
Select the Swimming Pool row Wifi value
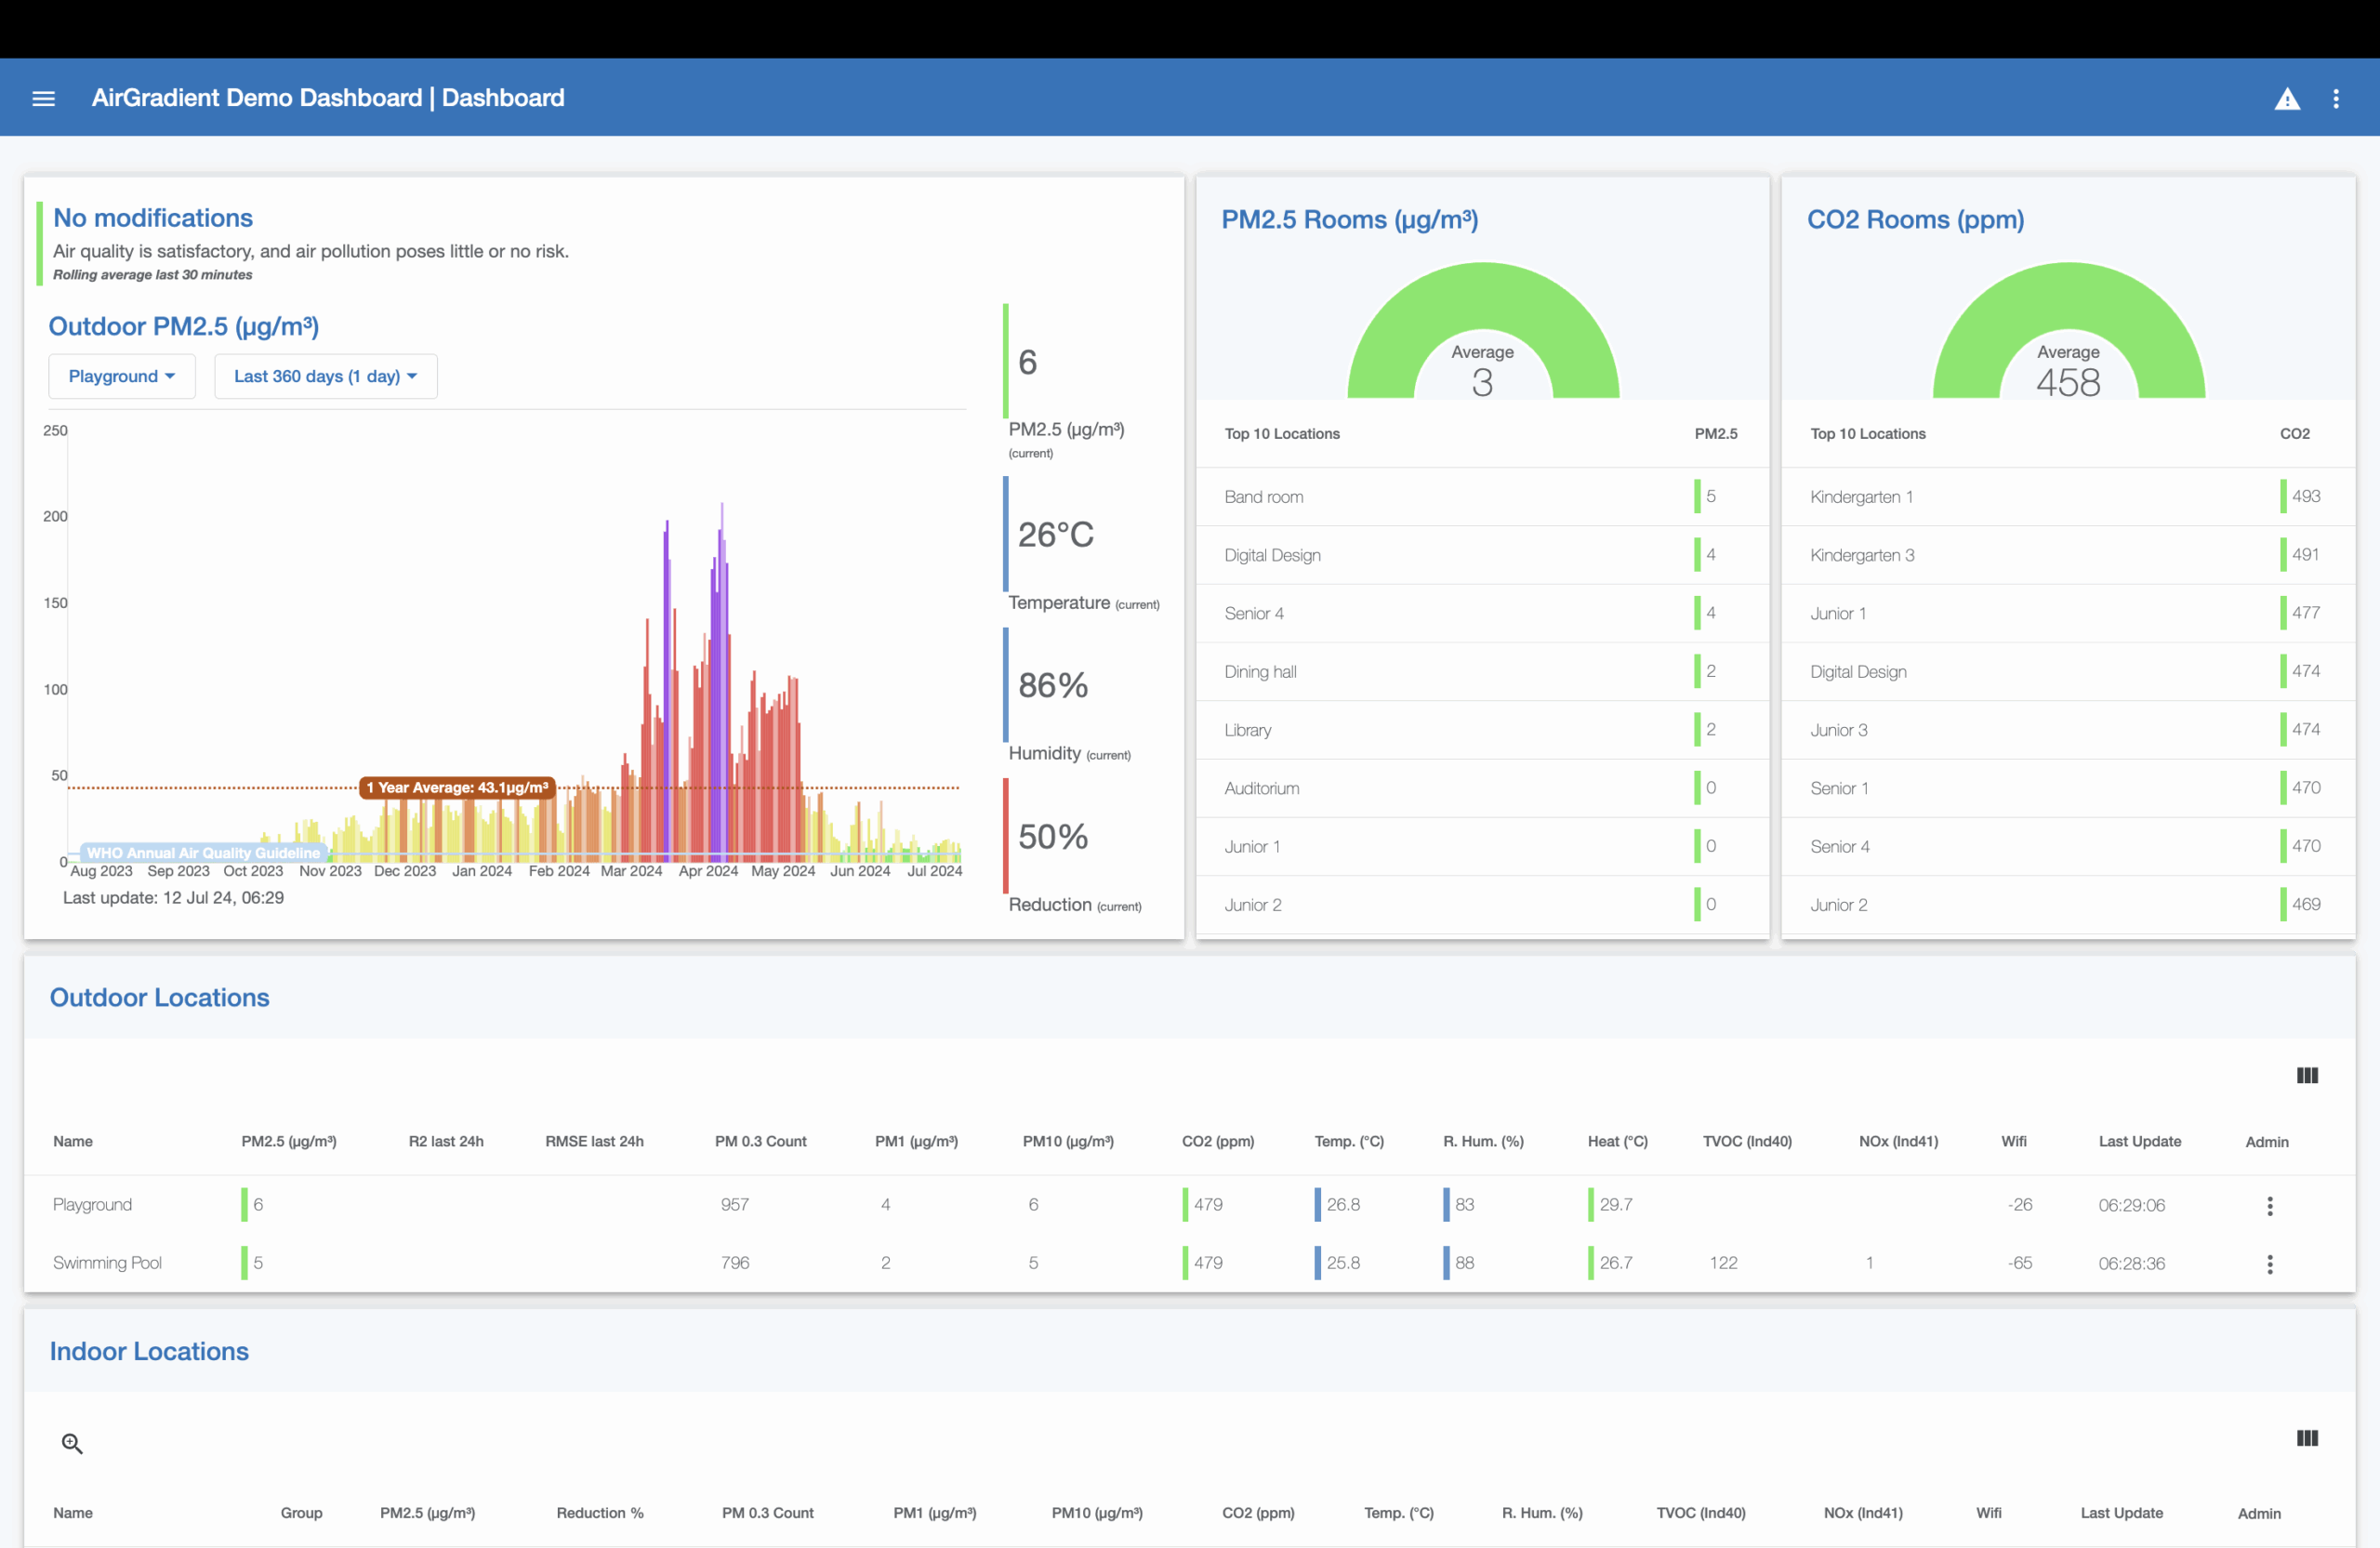(2020, 1263)
